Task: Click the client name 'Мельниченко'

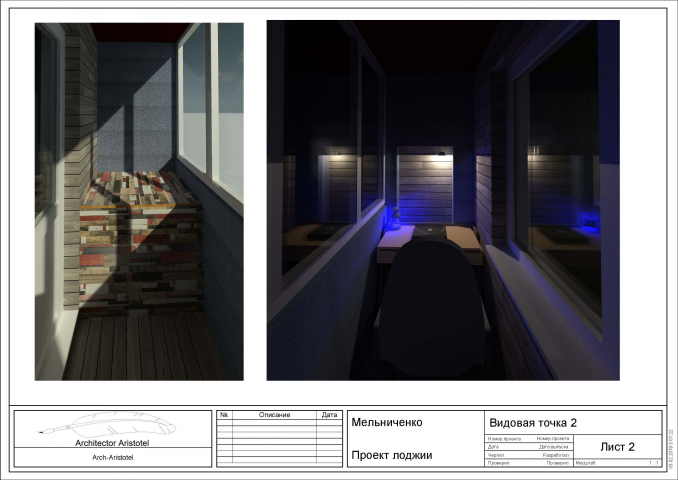Action: [x=387, y=422]
